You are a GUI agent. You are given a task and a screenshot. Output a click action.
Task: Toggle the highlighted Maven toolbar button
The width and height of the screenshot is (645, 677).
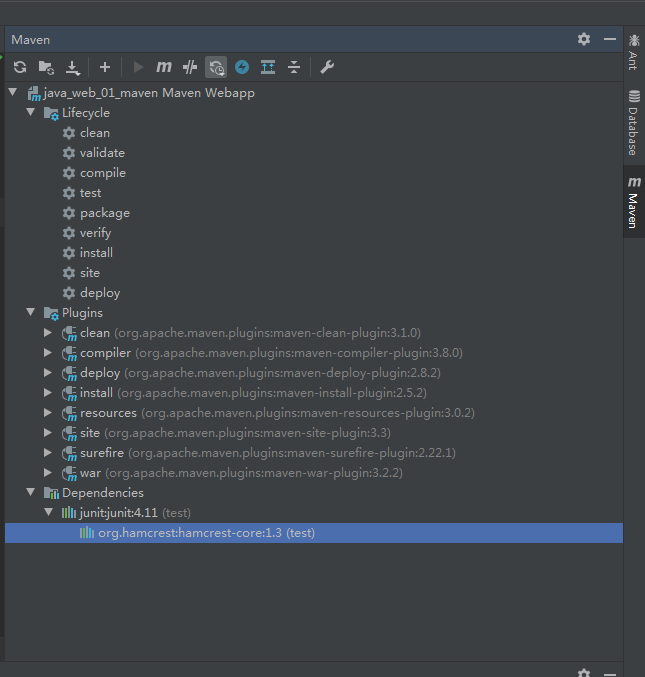tap(216, 67)
